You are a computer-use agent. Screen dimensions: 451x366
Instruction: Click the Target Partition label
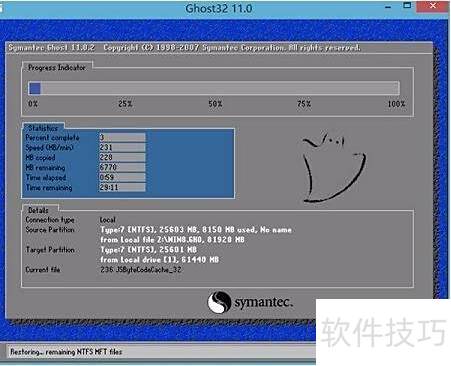(50, 250)
